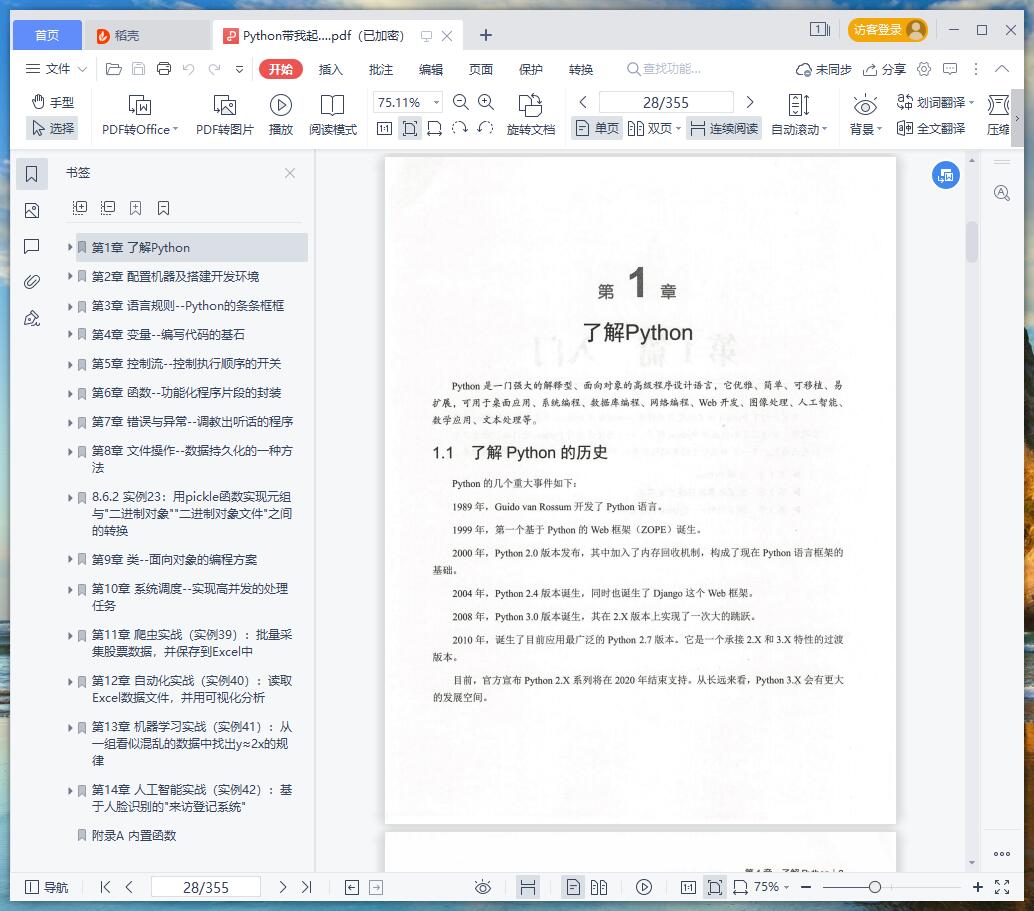The image size is (1034, 911).
Task: Set actual size 1:1 view in toolbar
Action: click(384, 129)
